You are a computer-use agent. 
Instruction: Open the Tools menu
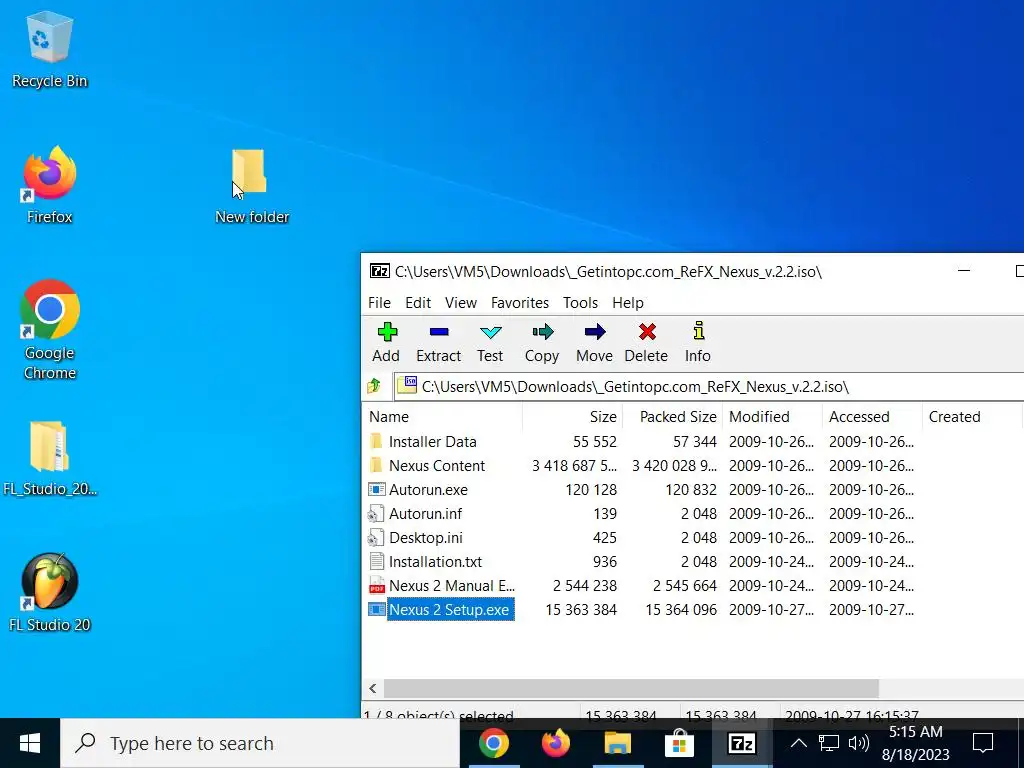[581, 302]
